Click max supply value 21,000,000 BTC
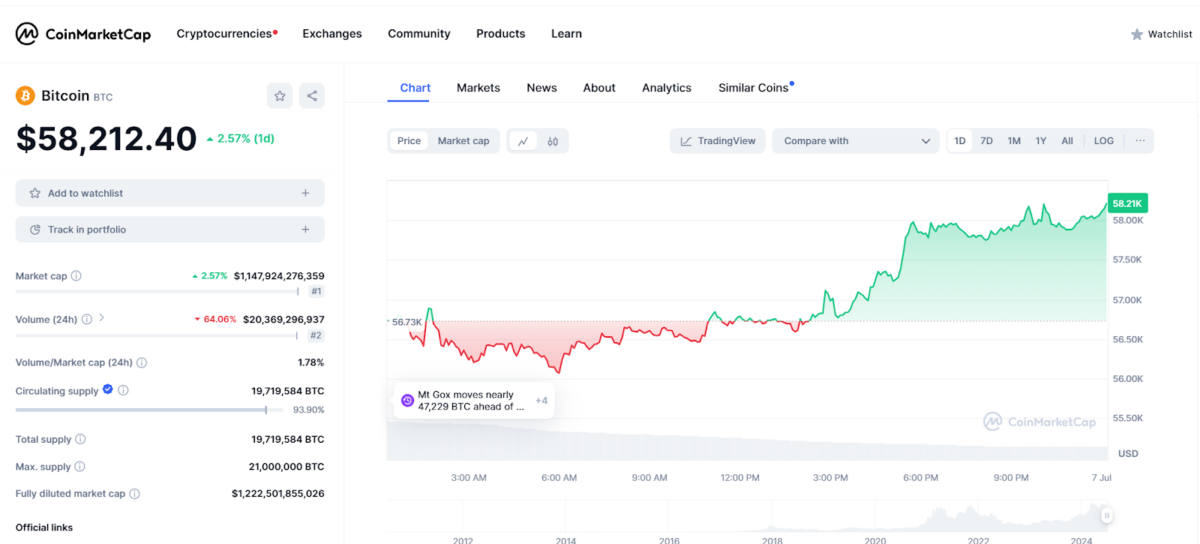 [287, 467]
